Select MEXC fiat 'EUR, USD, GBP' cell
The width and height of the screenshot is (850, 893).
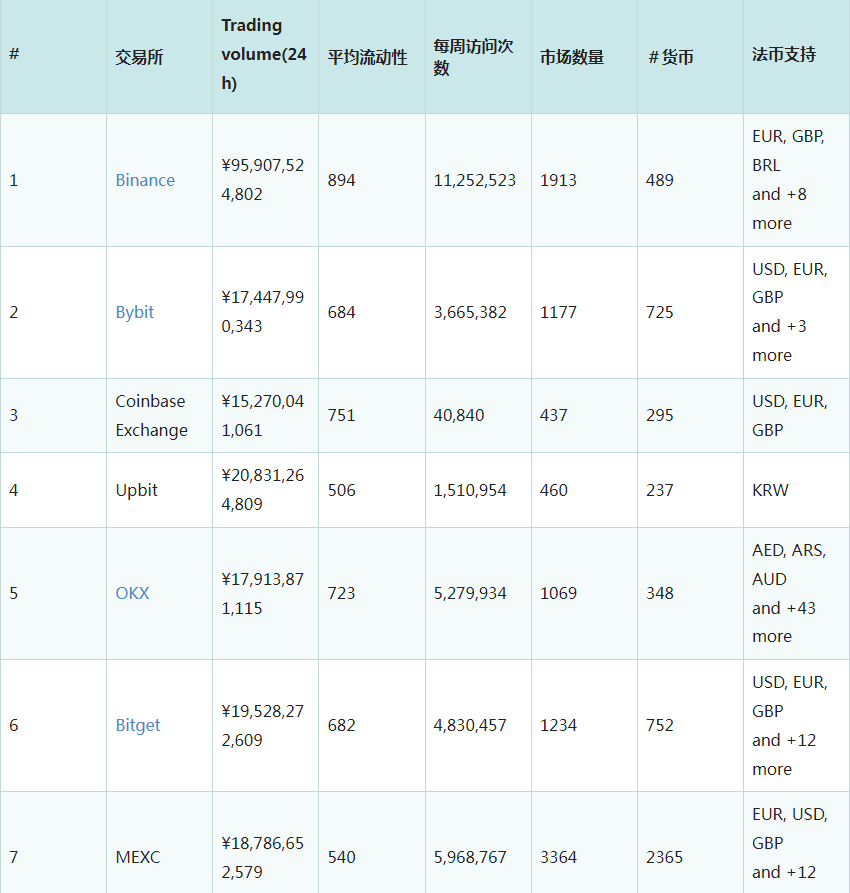click(796, 843)
